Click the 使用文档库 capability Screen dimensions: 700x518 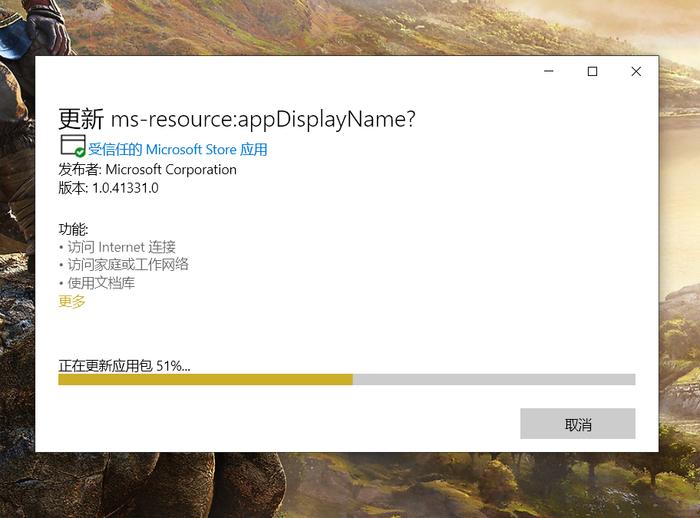point(101,283)
